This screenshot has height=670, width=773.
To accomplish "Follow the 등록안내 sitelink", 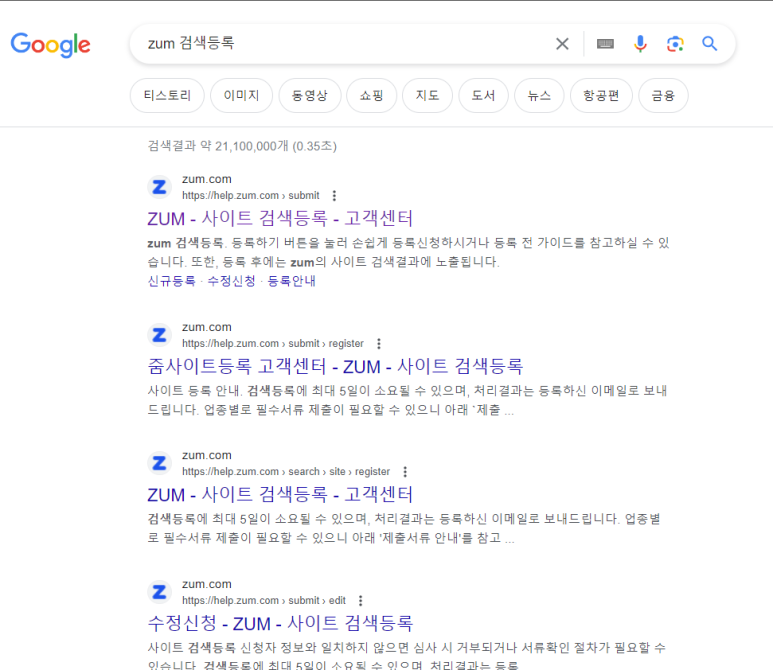I will click(291, 281).
